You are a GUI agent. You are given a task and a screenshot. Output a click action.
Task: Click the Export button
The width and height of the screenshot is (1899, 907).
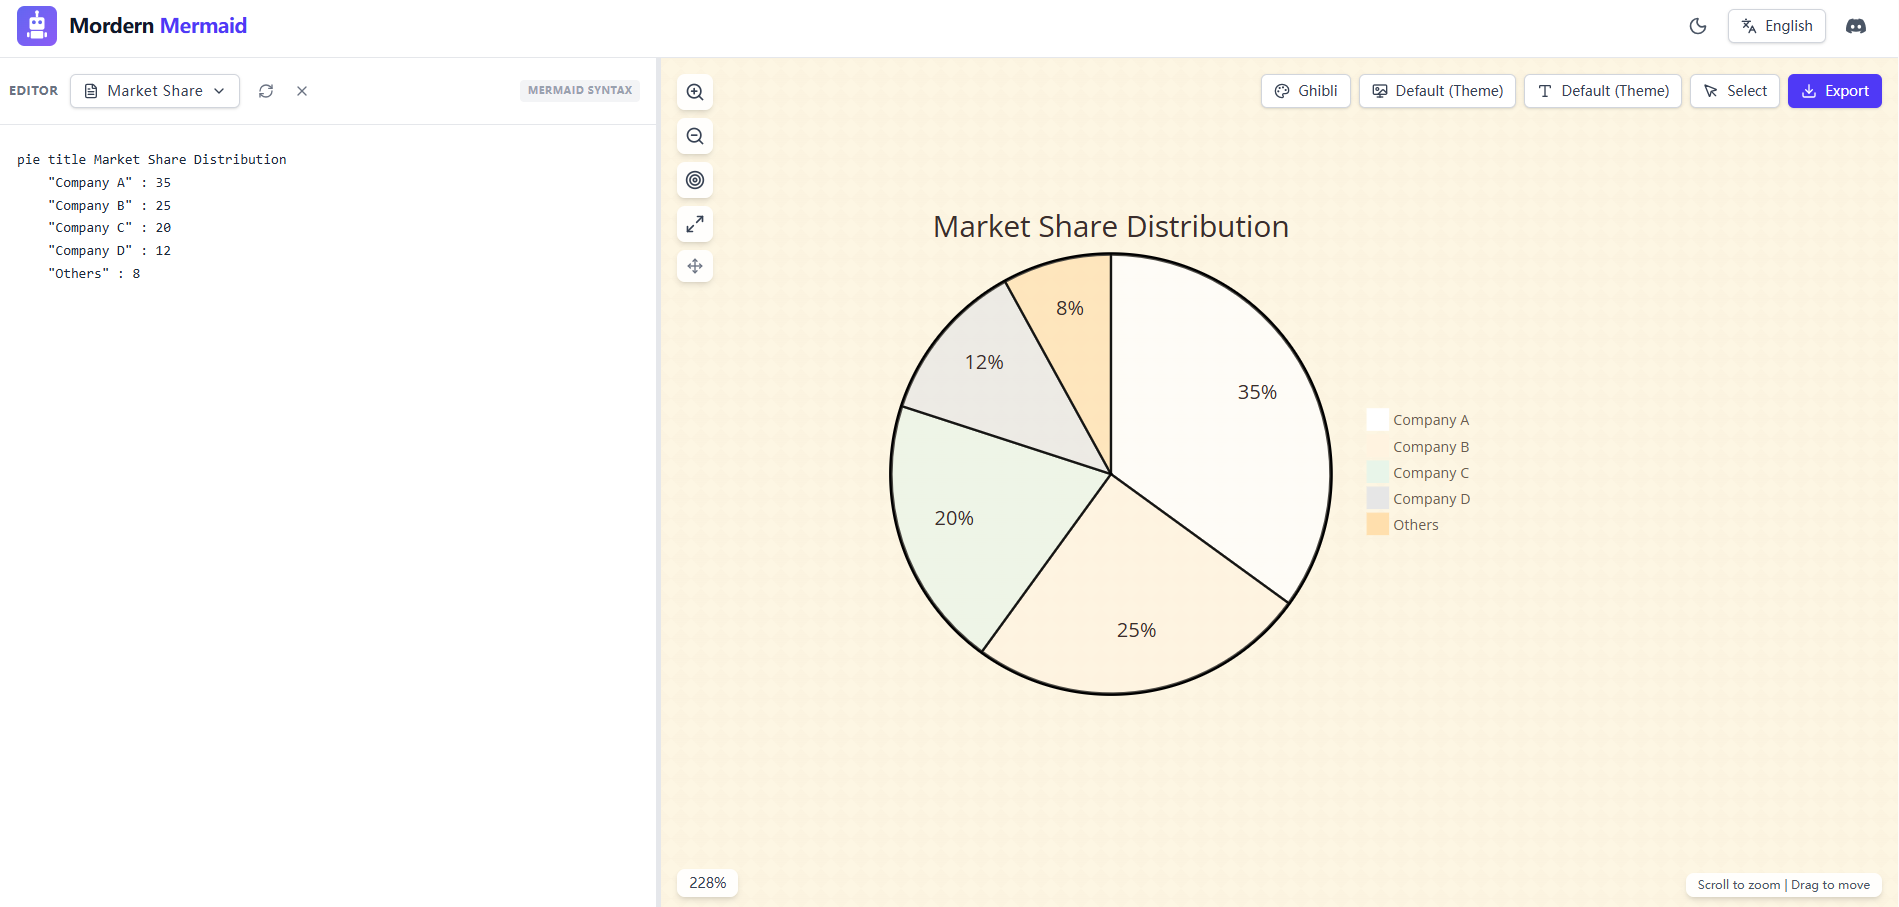1834,91
